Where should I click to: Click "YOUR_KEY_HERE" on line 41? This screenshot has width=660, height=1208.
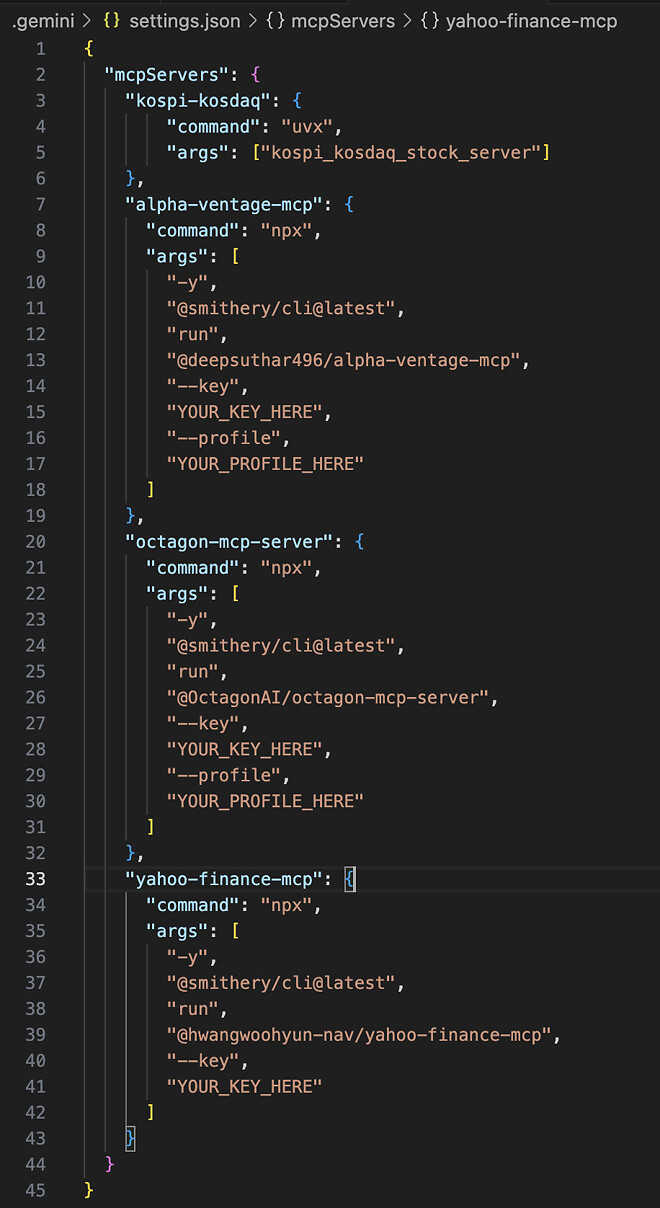point(244,1088)
